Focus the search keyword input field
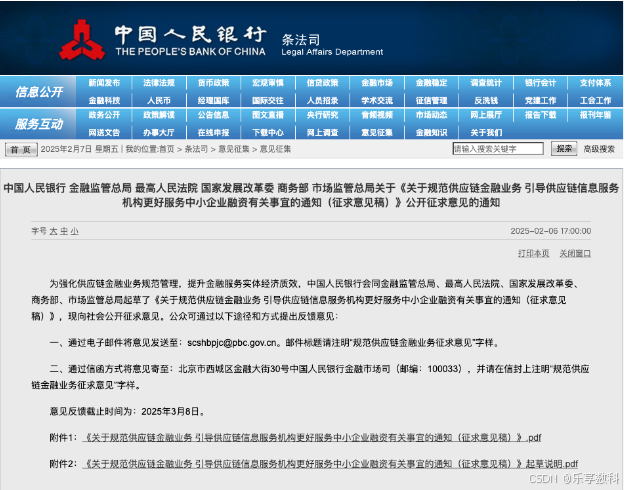Viewport: 625px width, 490px height. [498, 149]
